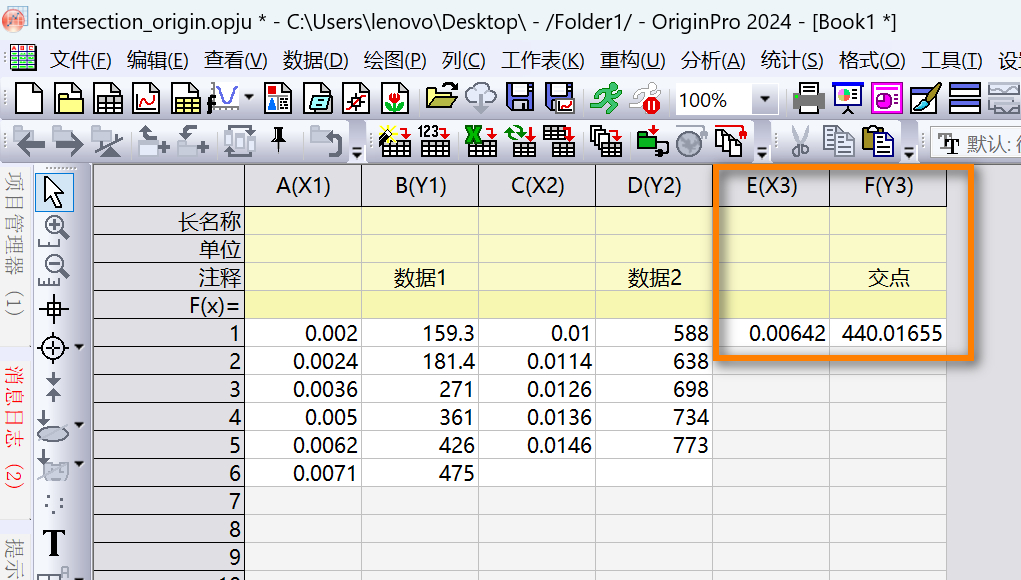The width and height of the screenshot is (1021, 580).
Task: Select the Zoom In magnifier tool
Action: [56, 227]
